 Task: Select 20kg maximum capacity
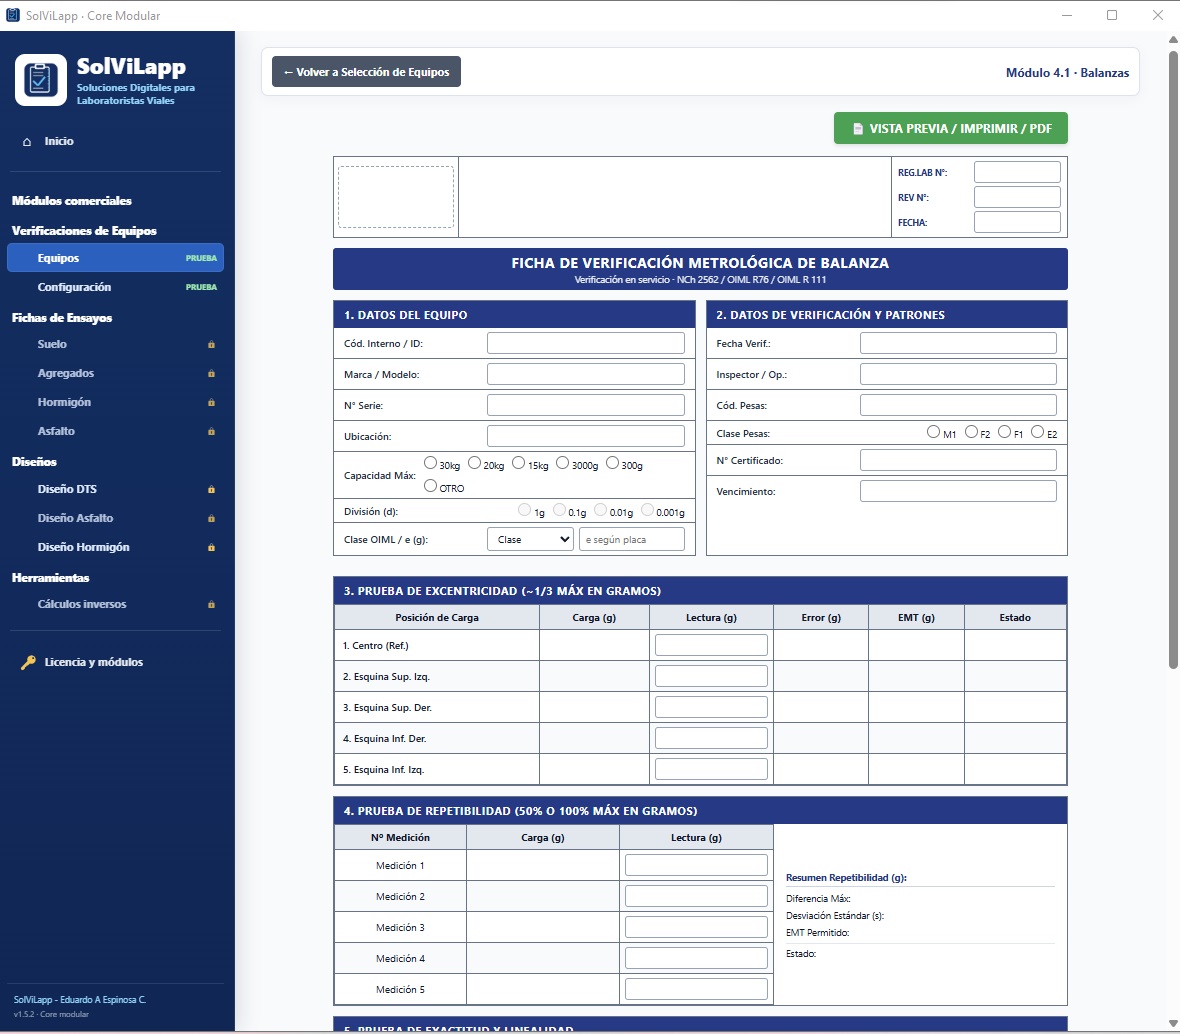pyautogui.click(x=475, y=463)
